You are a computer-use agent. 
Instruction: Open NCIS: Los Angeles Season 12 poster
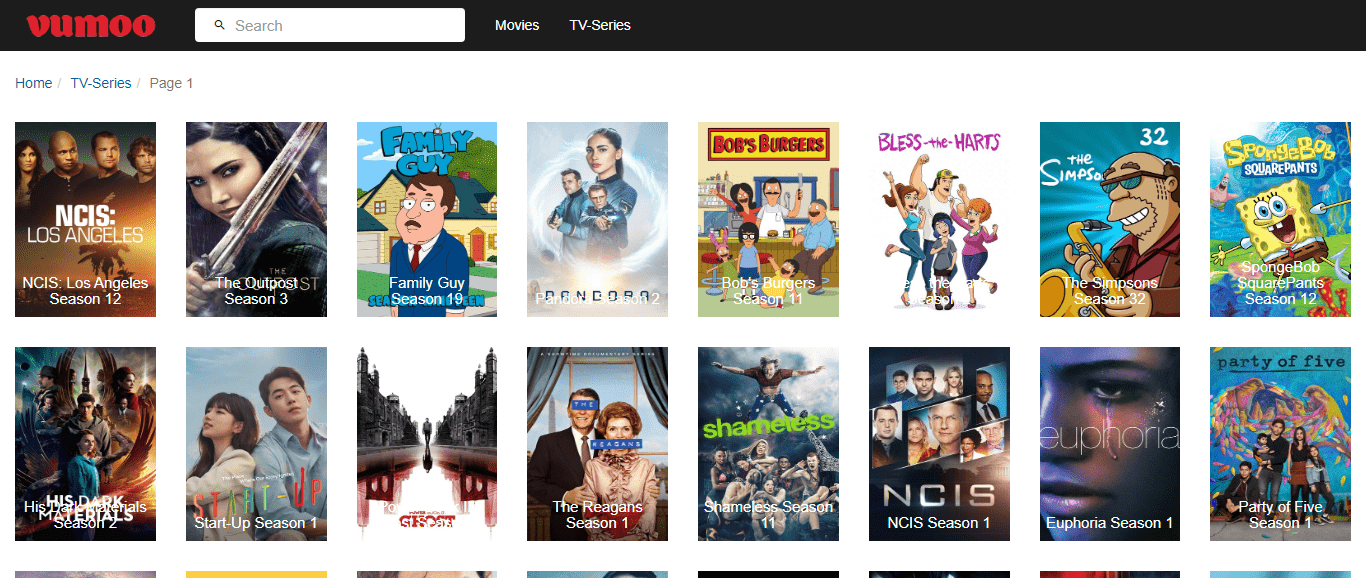(85, 219)
